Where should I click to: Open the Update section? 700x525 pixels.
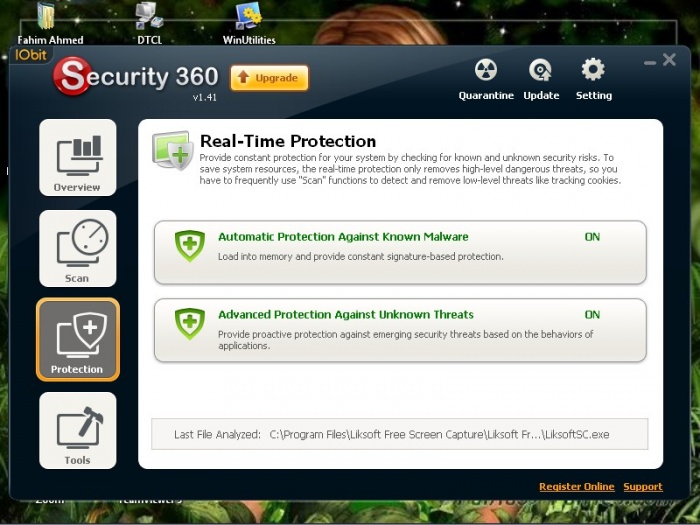point(541,79)
